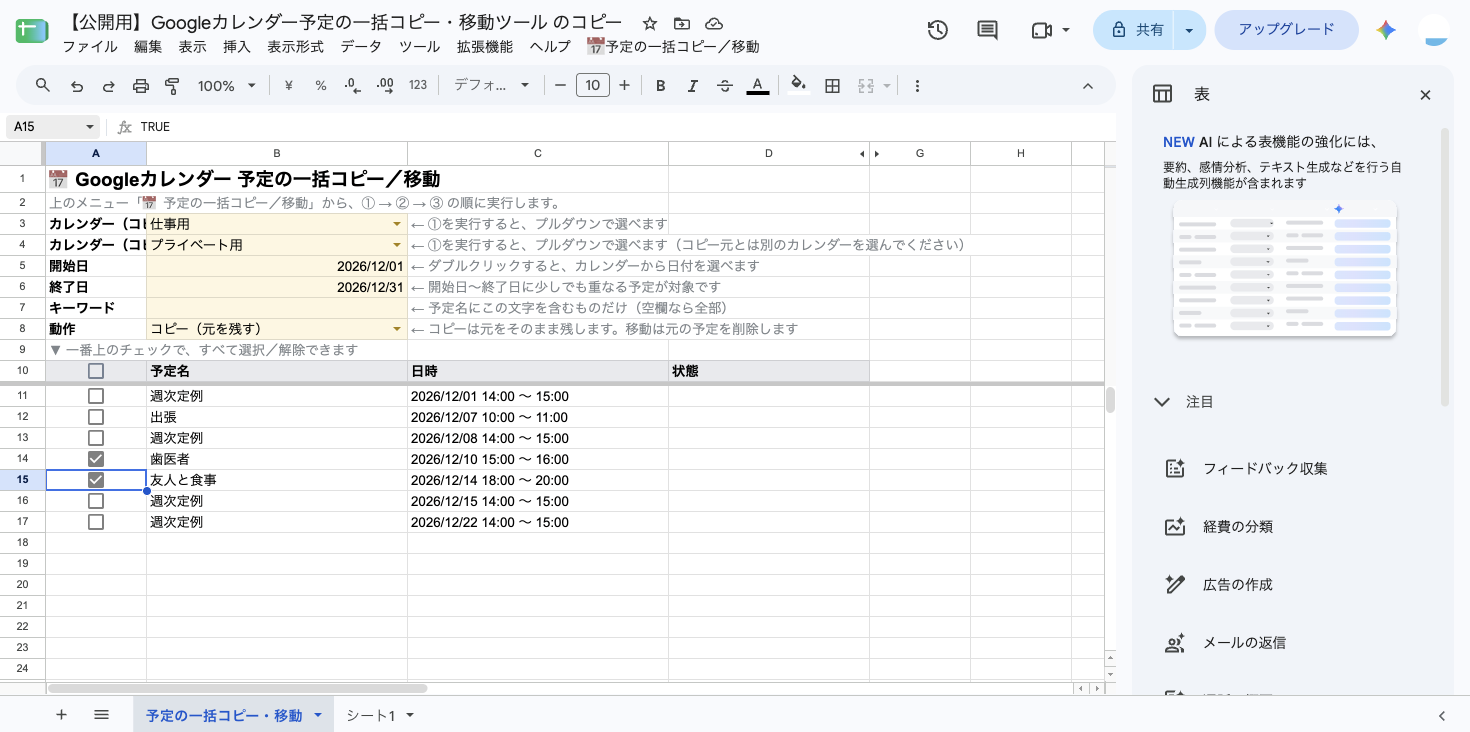The width and height of the screenshot is (1470, 732).
Task: Open the all sheets list icon
Action: point(101,715)
